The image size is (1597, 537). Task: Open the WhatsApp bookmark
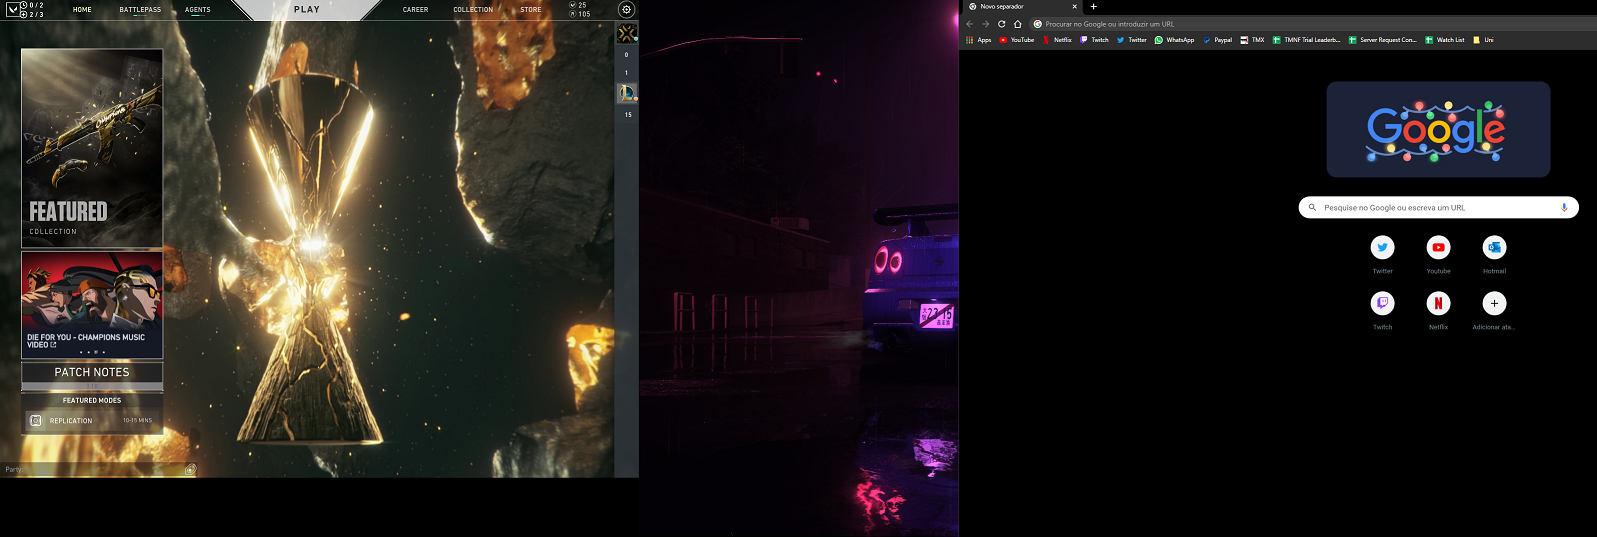coord(1174,40)
